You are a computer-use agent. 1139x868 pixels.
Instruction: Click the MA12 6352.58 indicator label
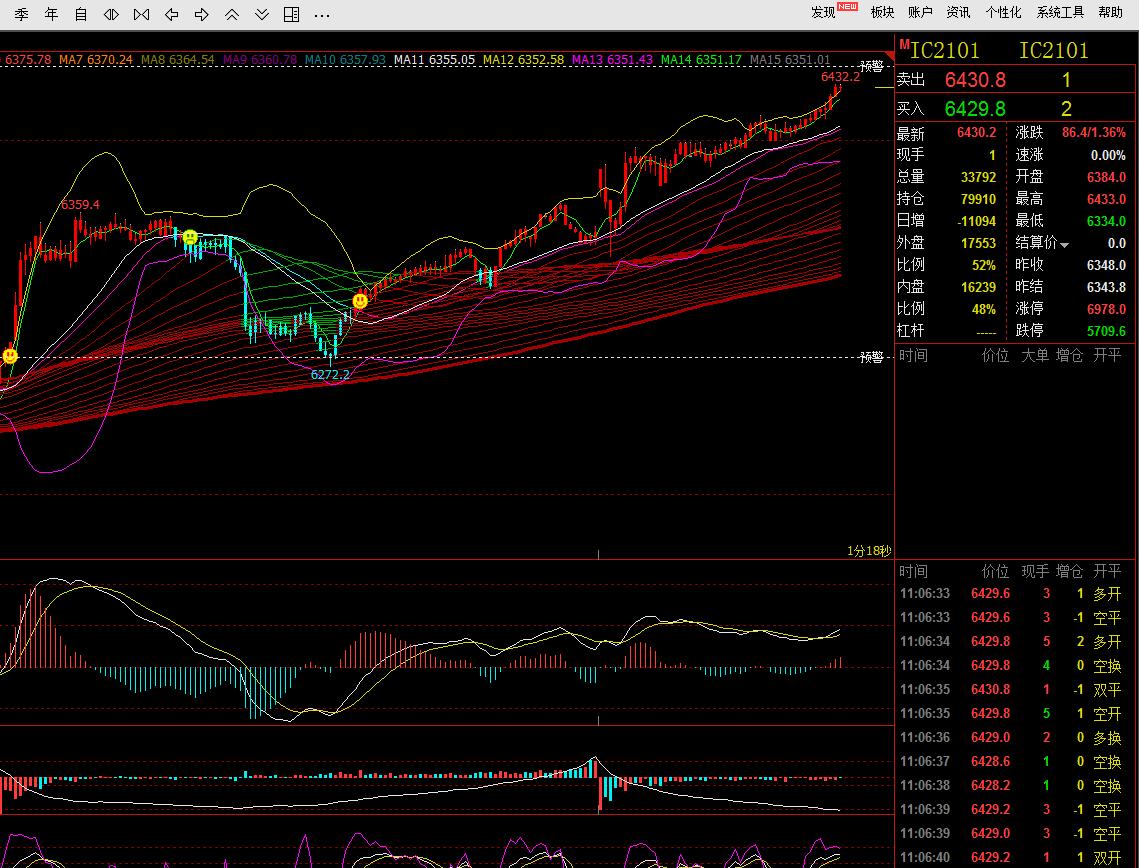tap(524, 60)
